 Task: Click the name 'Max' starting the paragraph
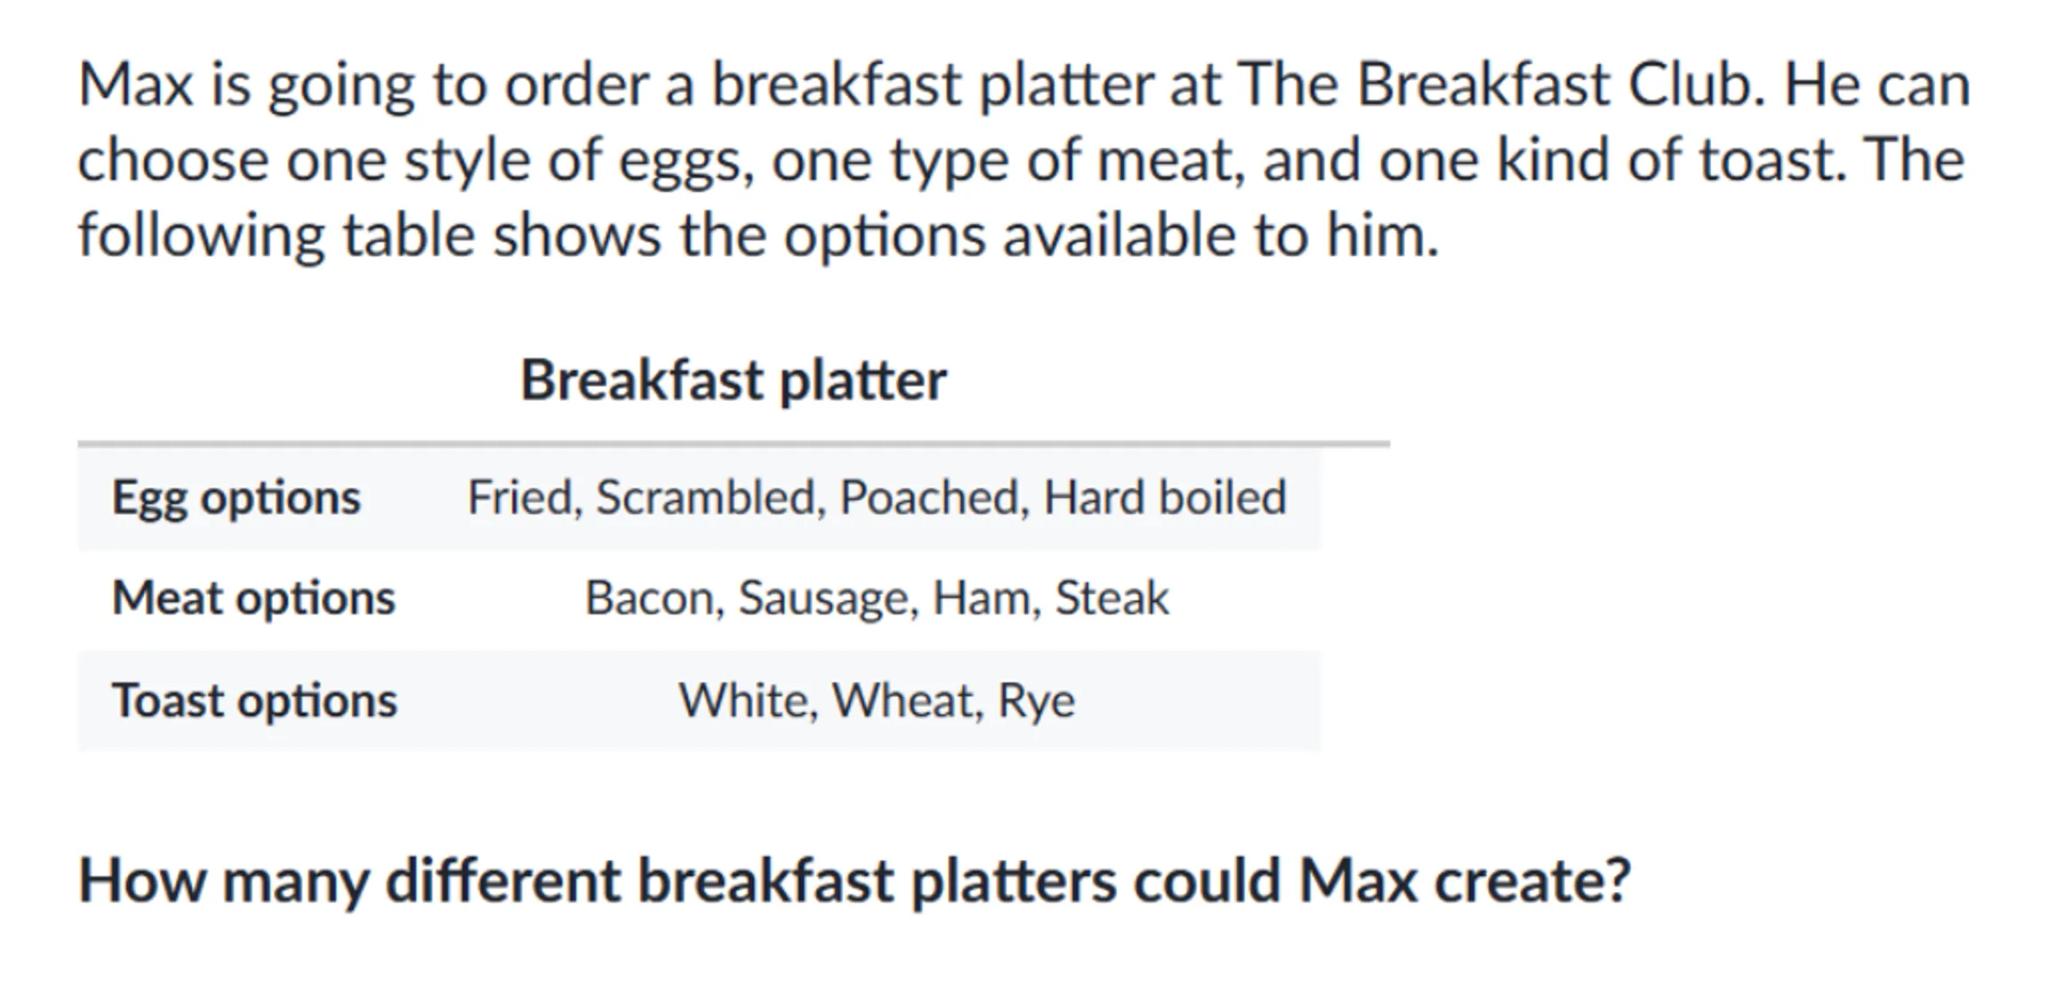(x=135, y=84)
